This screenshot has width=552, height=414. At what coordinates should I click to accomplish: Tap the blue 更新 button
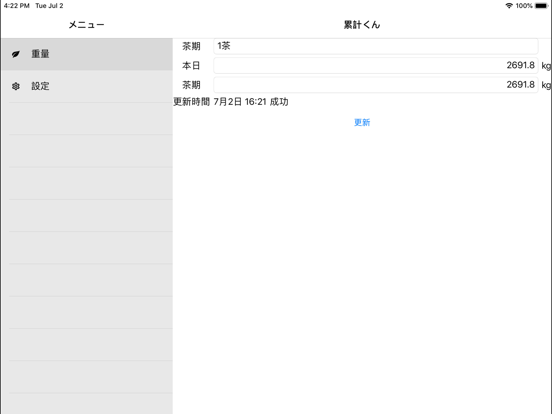tap(362, 122)
